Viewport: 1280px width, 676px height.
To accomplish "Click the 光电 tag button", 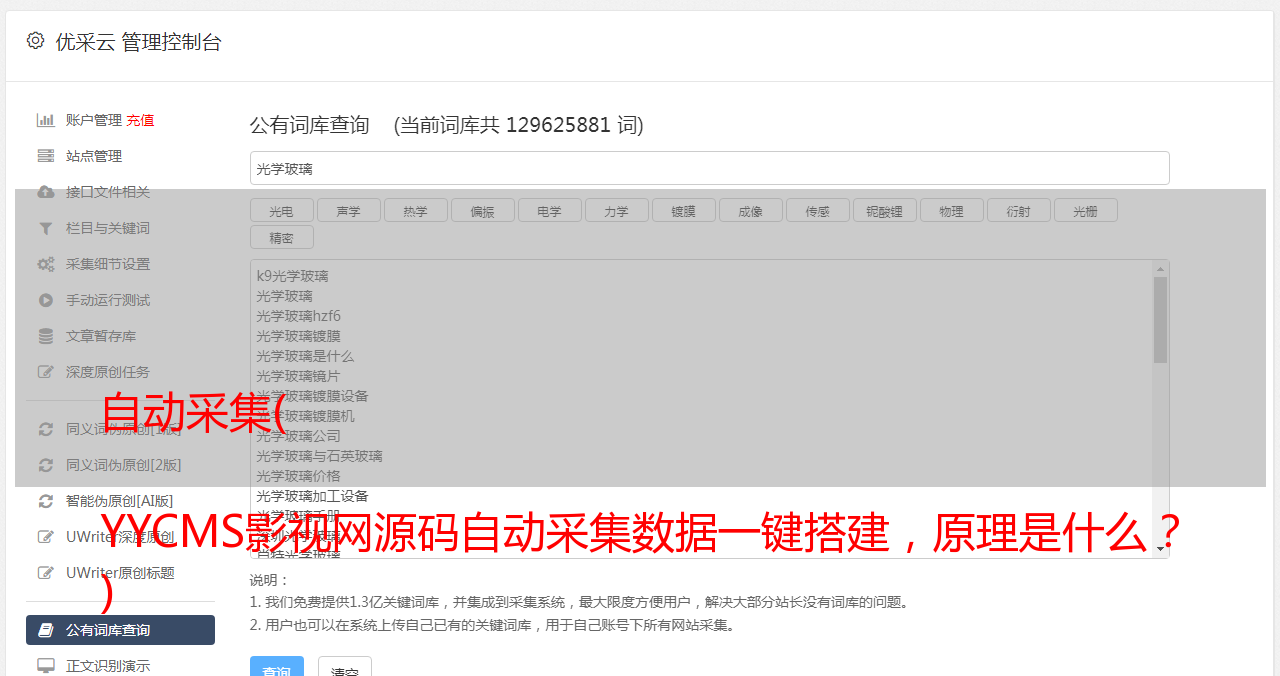I will [281, 210].
